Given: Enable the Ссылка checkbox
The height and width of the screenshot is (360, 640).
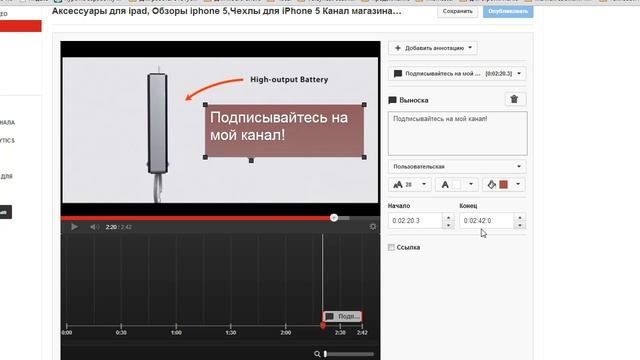Looking at the screenshot, I should [x=391, y=247].
